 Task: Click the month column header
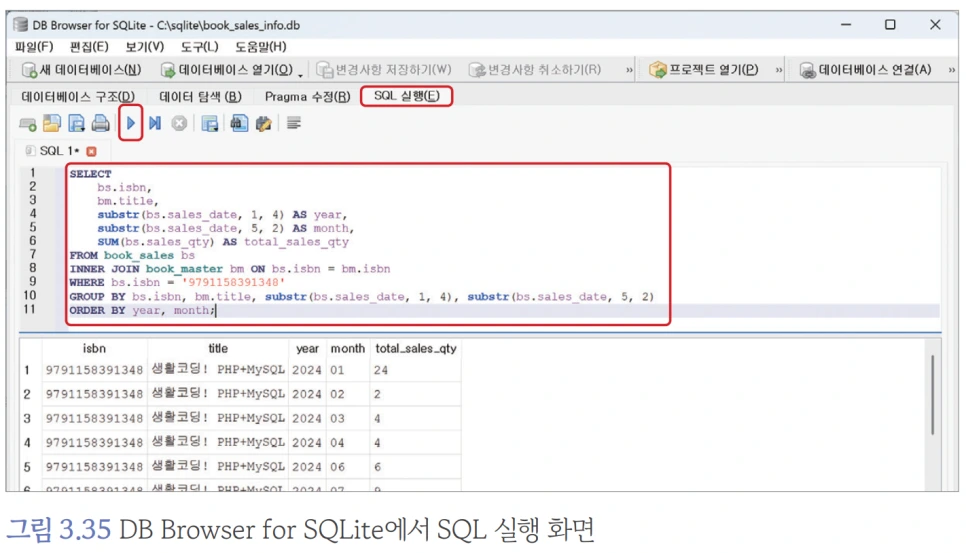click(347, 349)
